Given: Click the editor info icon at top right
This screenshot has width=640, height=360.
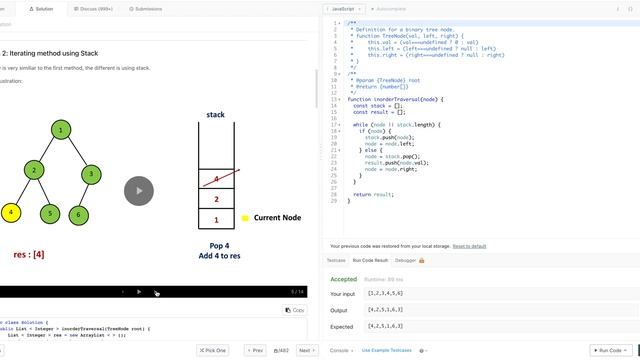Looking at the screenshot, I should (618, 9).
